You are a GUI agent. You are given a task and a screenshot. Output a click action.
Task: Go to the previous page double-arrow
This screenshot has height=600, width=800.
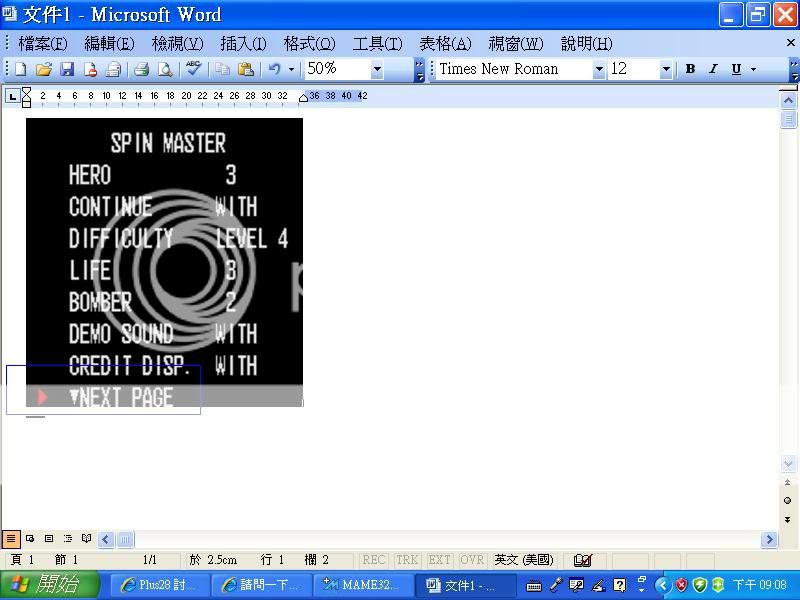tap(787, 482)
